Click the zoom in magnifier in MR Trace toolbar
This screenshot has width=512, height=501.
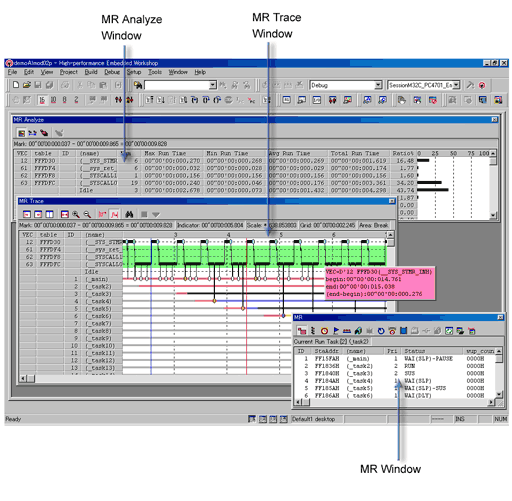click(76, 214)
